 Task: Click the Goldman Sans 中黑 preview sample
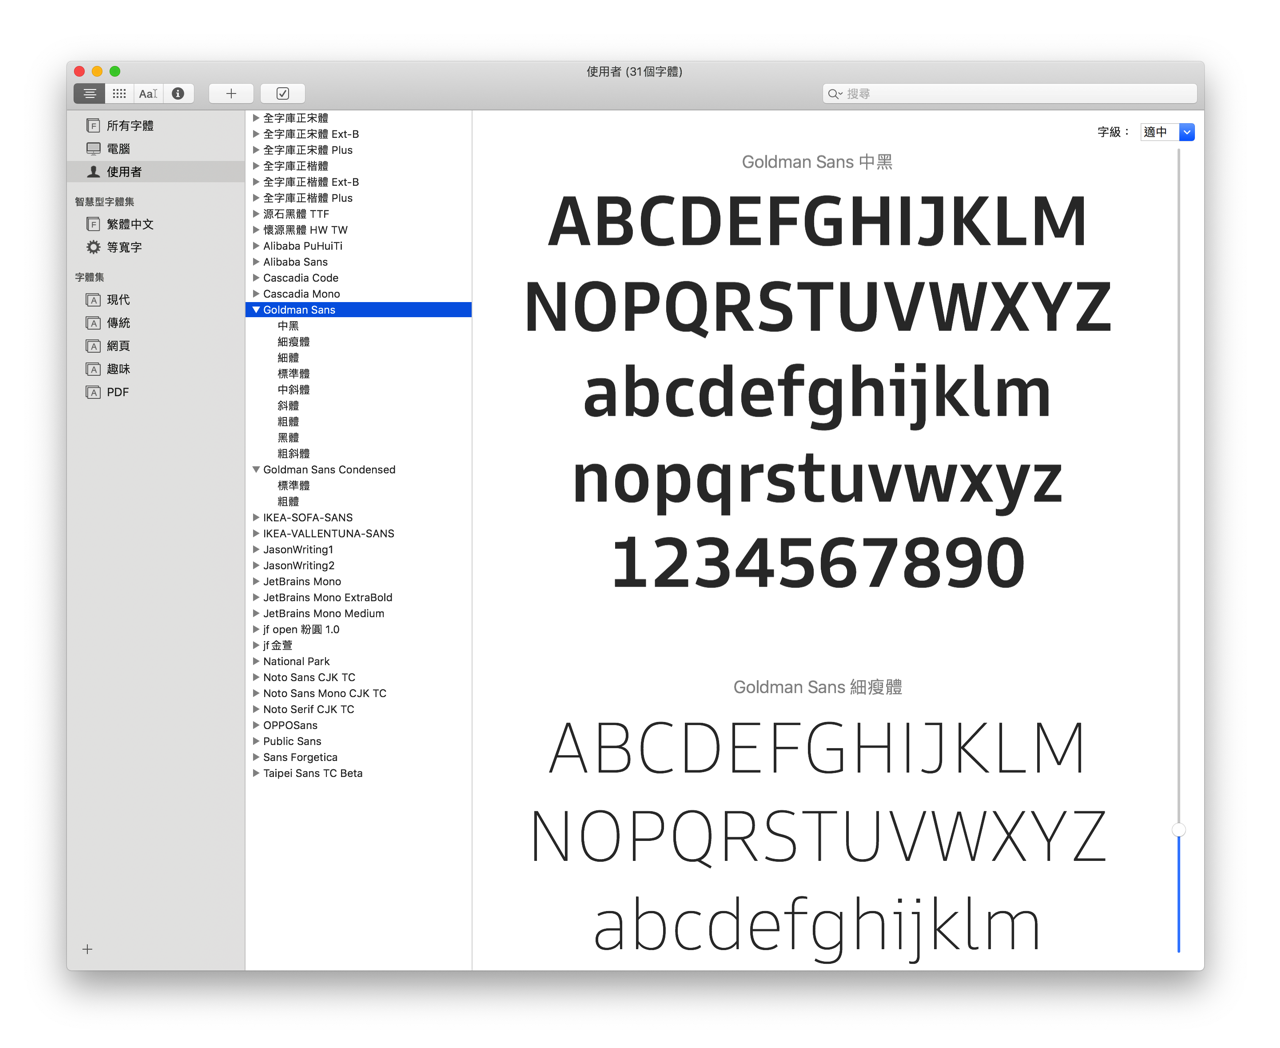pyautogui.click(x=818, y=392)
